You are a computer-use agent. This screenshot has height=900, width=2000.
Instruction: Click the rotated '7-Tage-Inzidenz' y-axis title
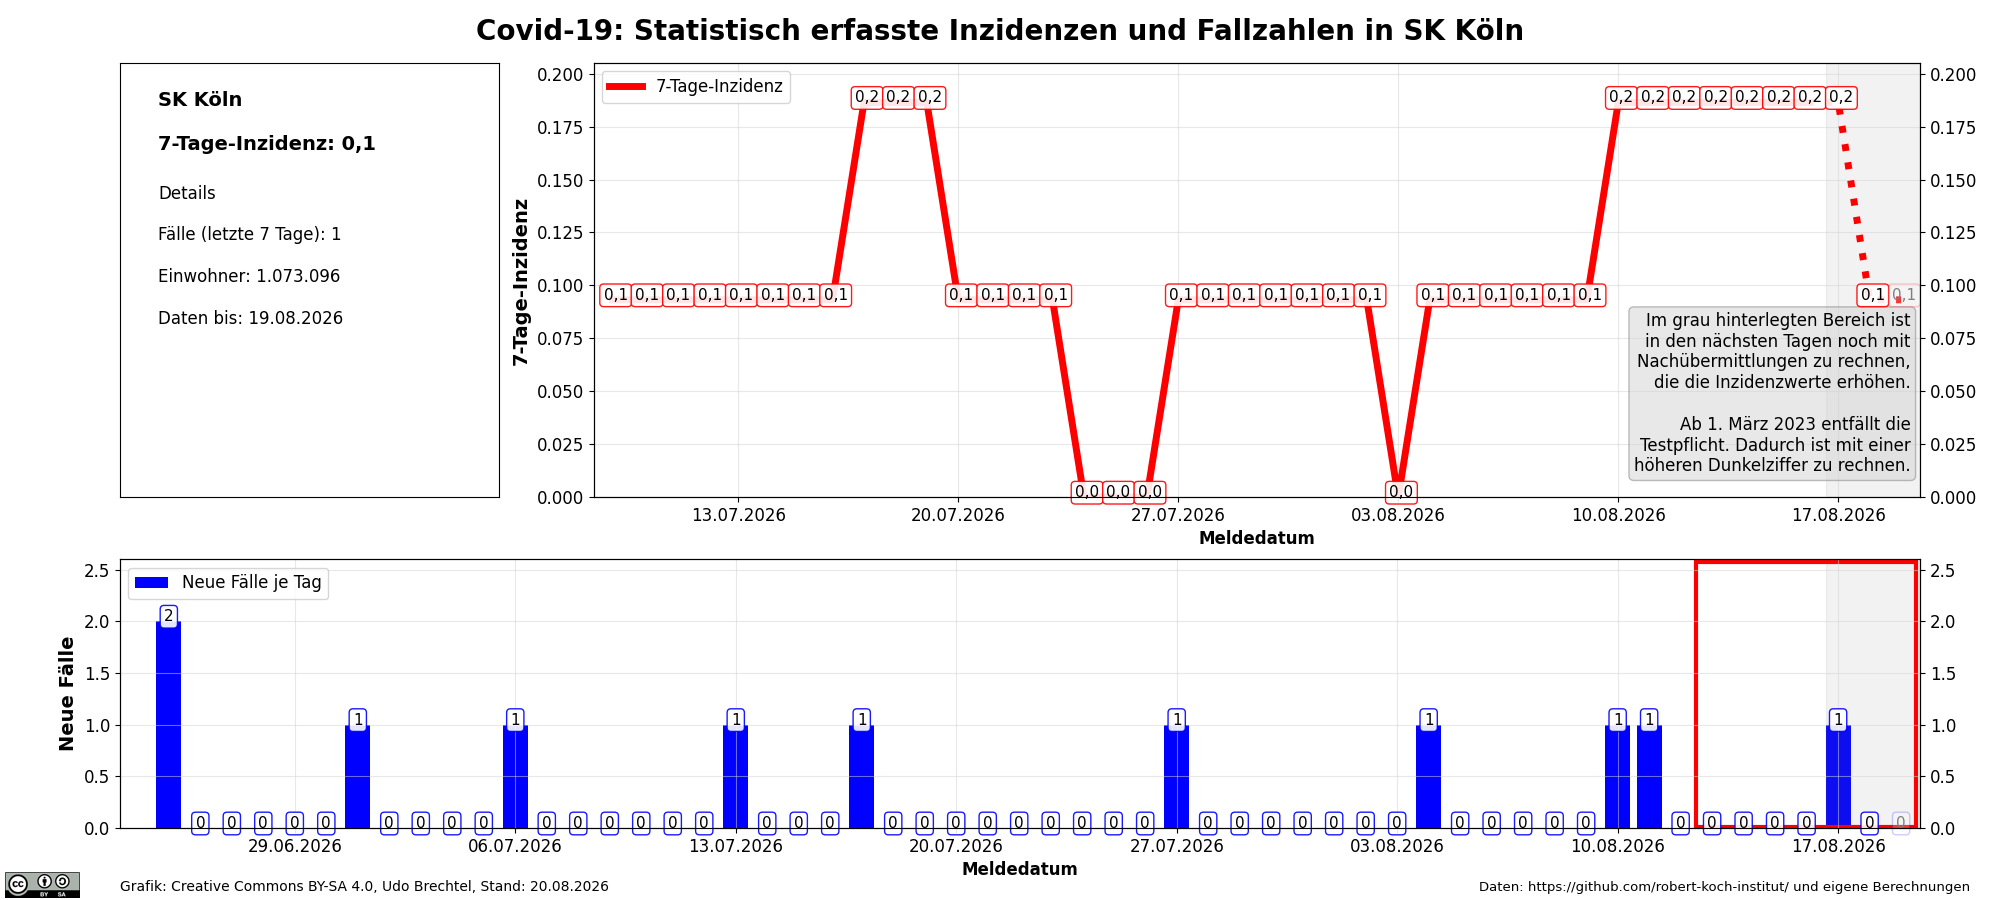tap(521, 282)
